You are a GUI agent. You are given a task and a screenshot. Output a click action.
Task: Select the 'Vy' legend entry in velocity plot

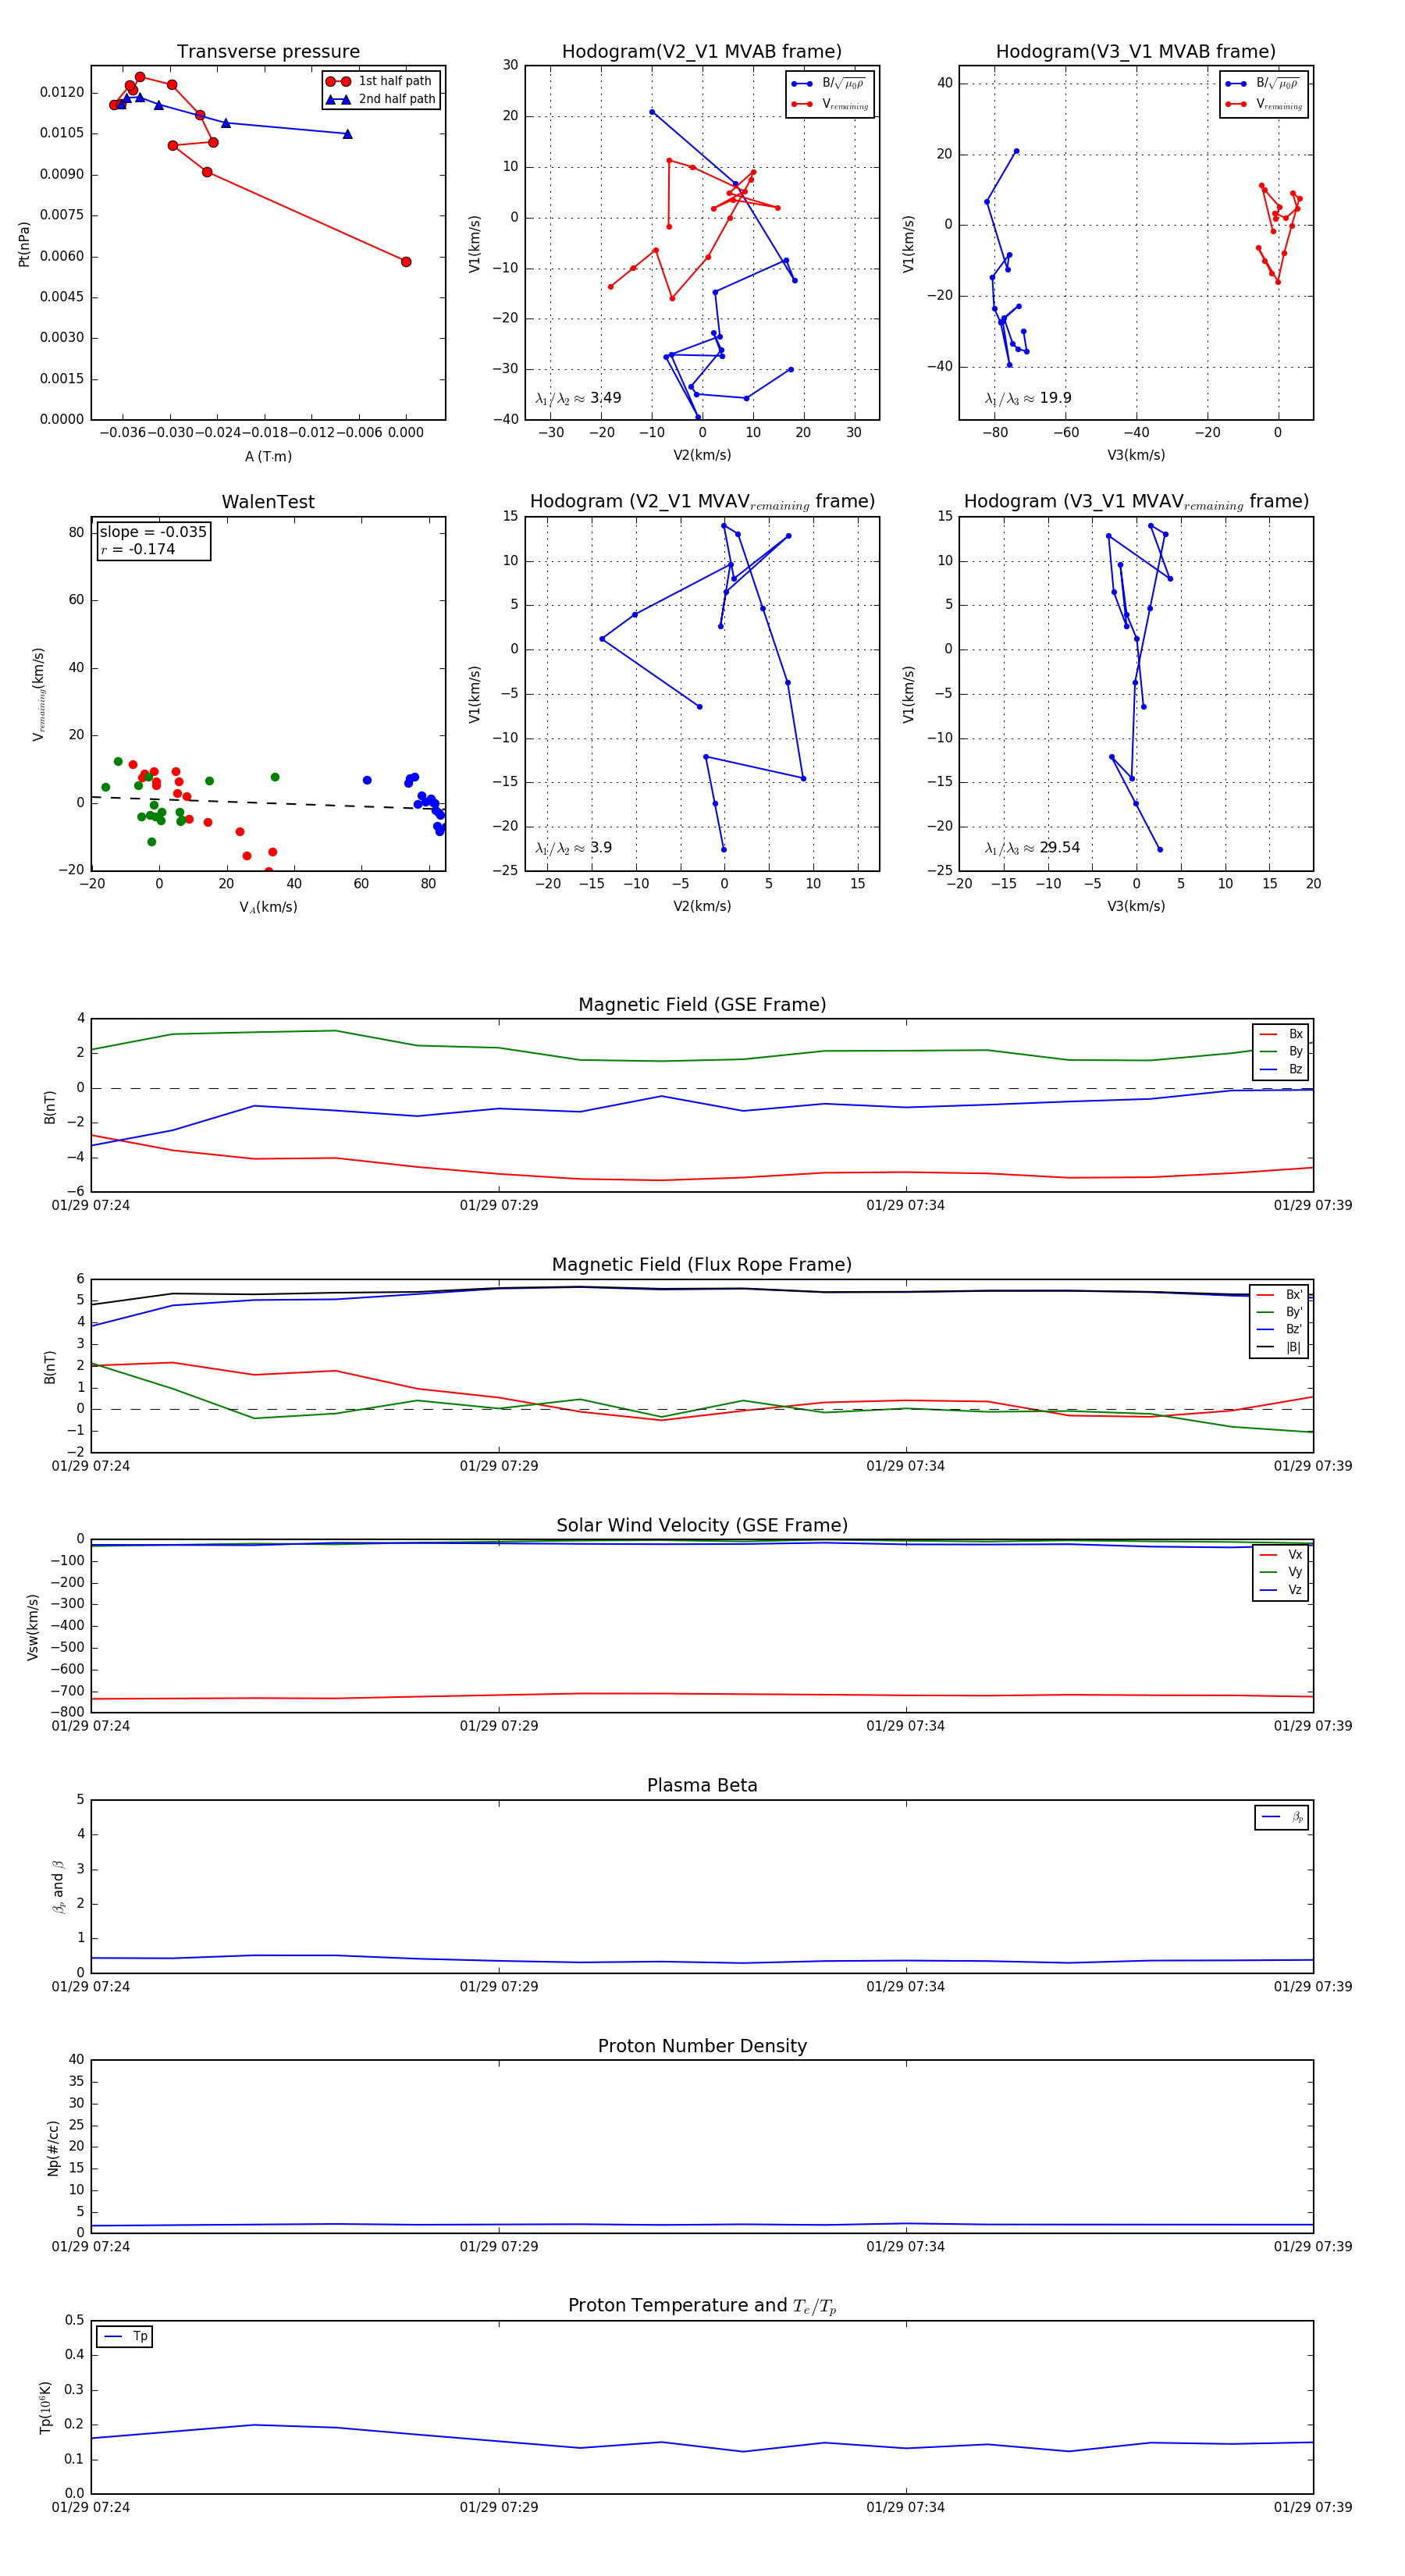coord(1282,1572)
